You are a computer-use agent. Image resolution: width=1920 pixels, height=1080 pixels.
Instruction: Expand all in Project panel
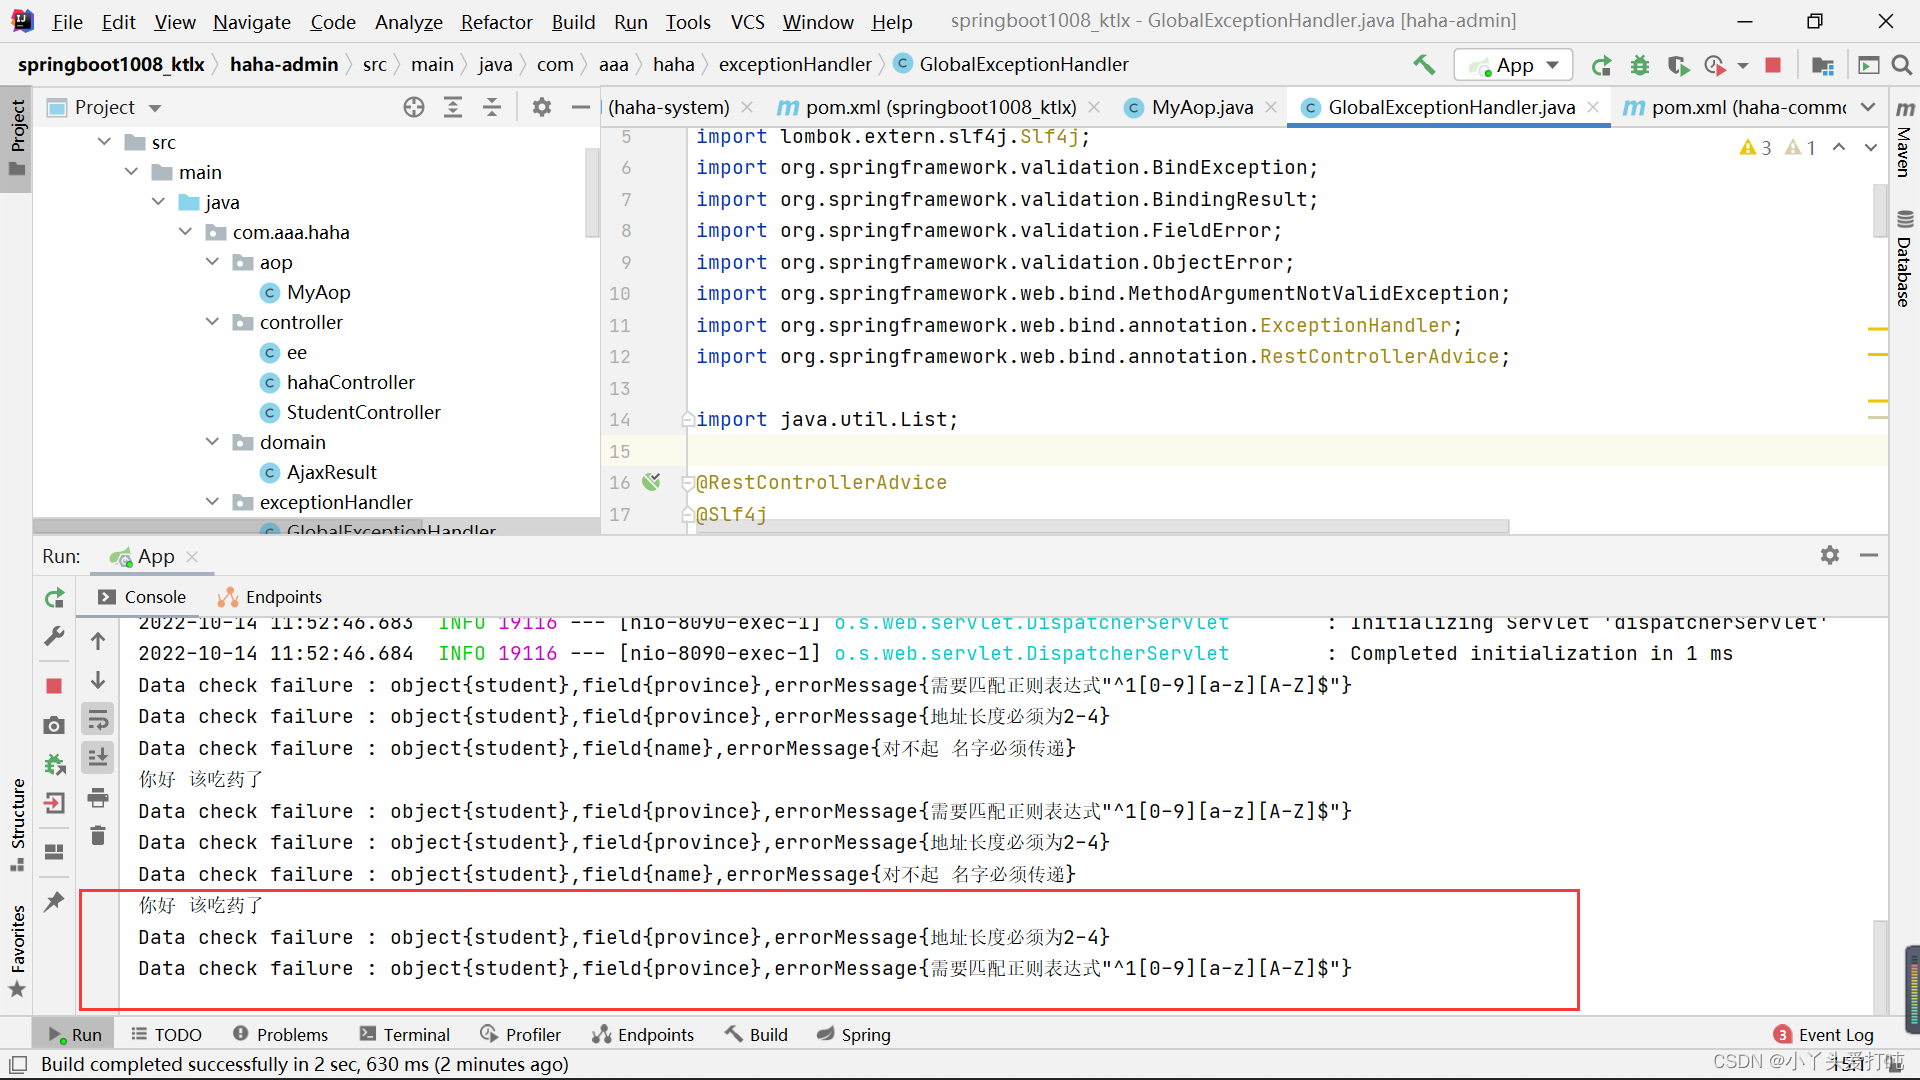click(453, 107)
